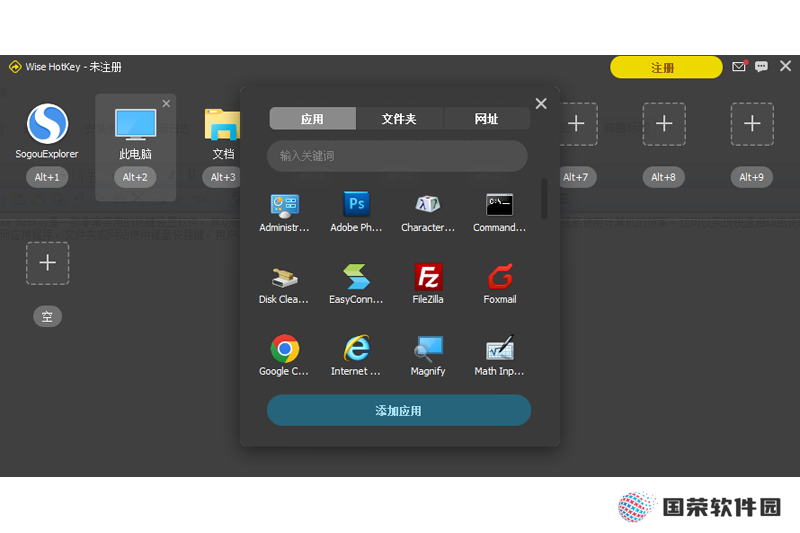The height and width of the screenshot is (533, 800).
Task: Click the Wise HotKey logo icon
Action: coord(15,67)
